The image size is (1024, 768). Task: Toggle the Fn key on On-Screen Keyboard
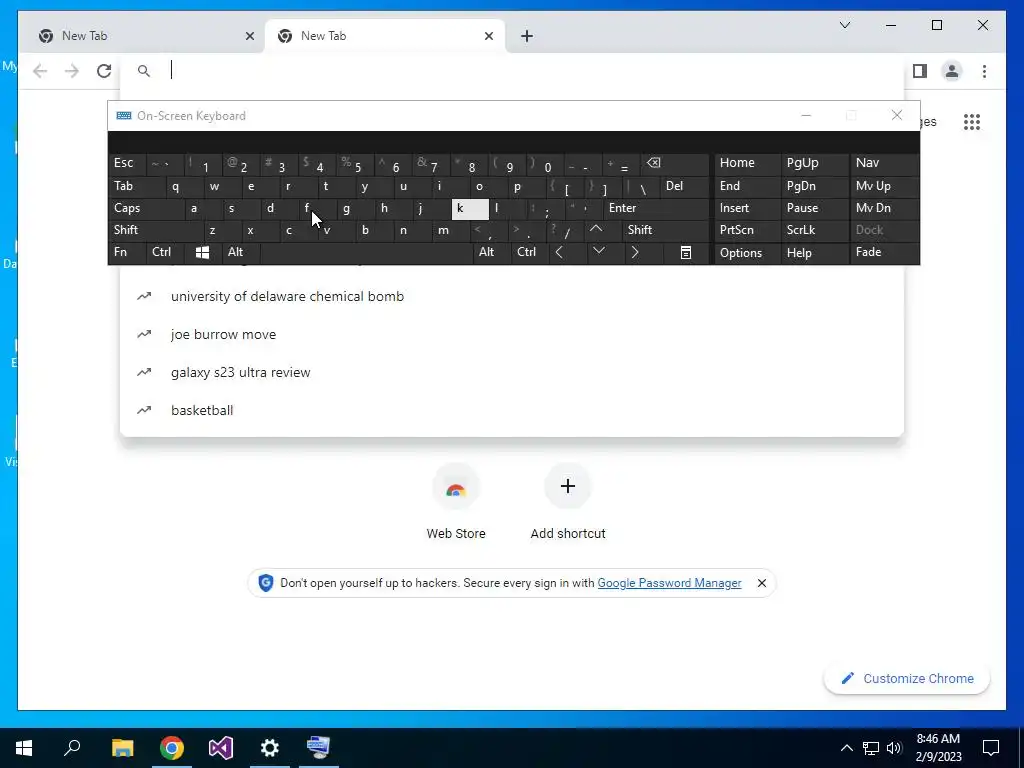click(x=127, y=253)
